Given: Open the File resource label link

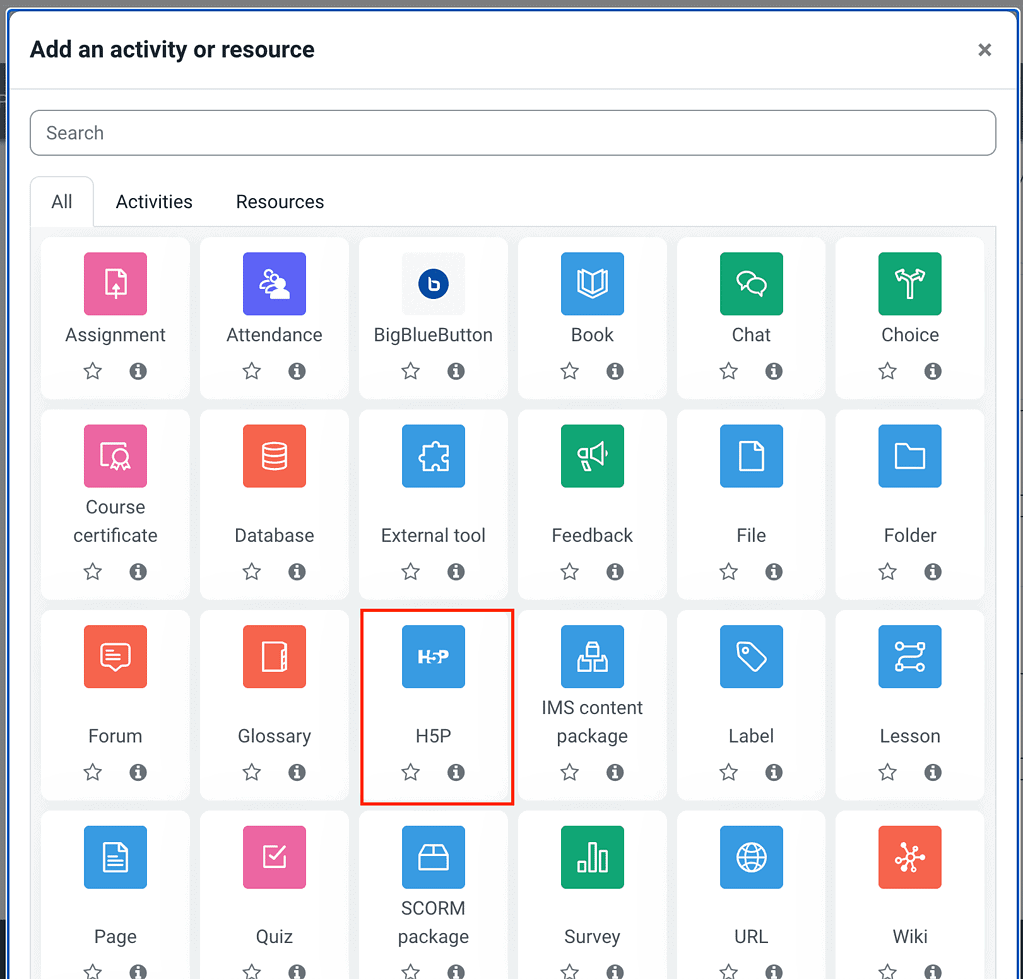Looking at the screenshot, I should [x=751, y=535].
